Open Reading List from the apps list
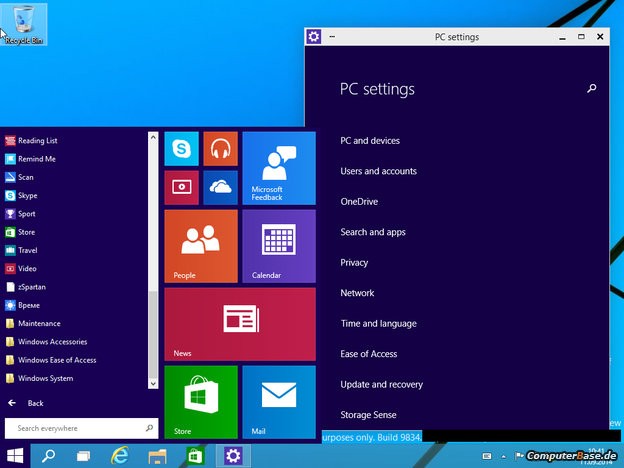 pos(37,140)
